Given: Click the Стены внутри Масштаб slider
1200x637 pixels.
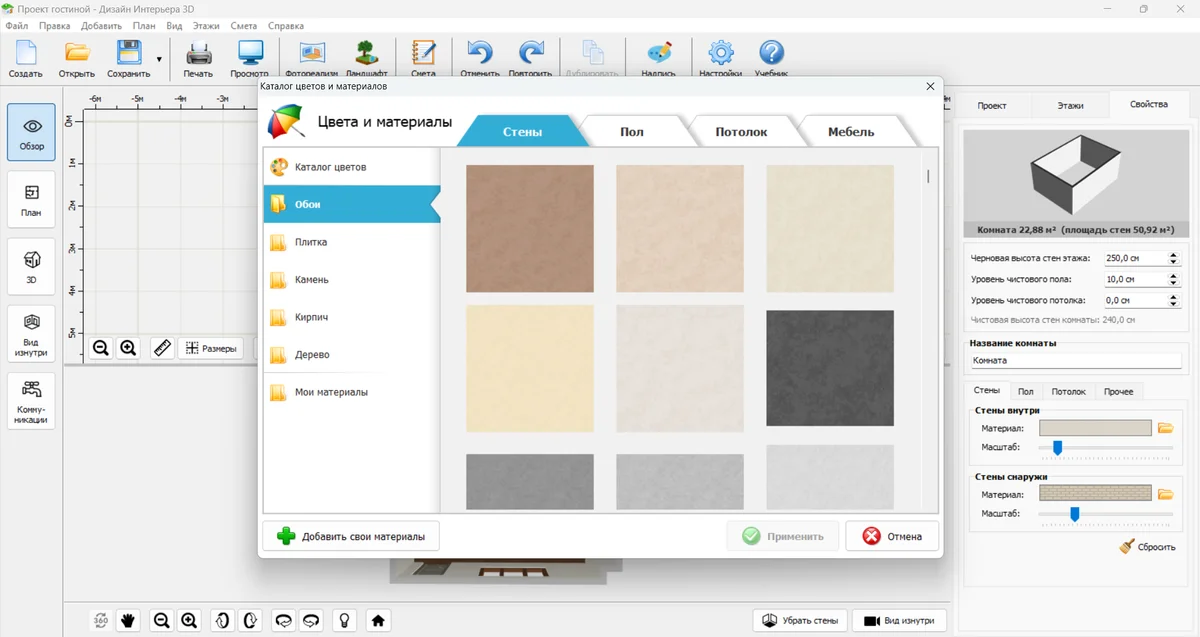Looking at the screenshot, I should [x=1105, y=447].
